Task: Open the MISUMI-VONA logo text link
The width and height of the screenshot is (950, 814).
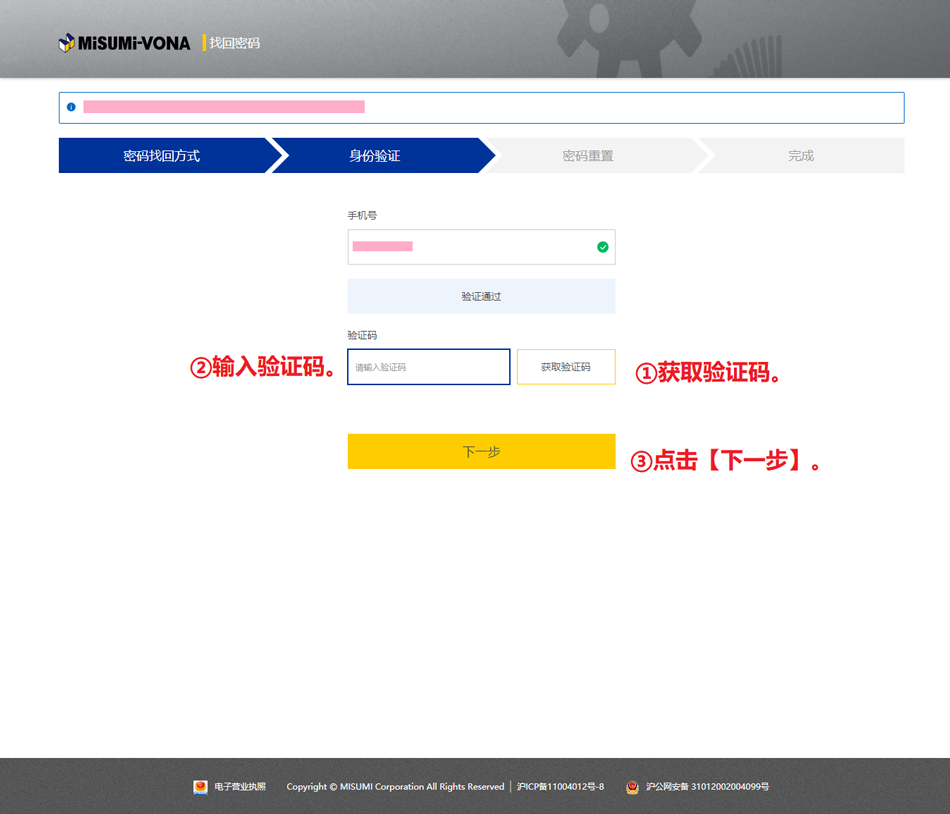Action: (x=134, y=43)
